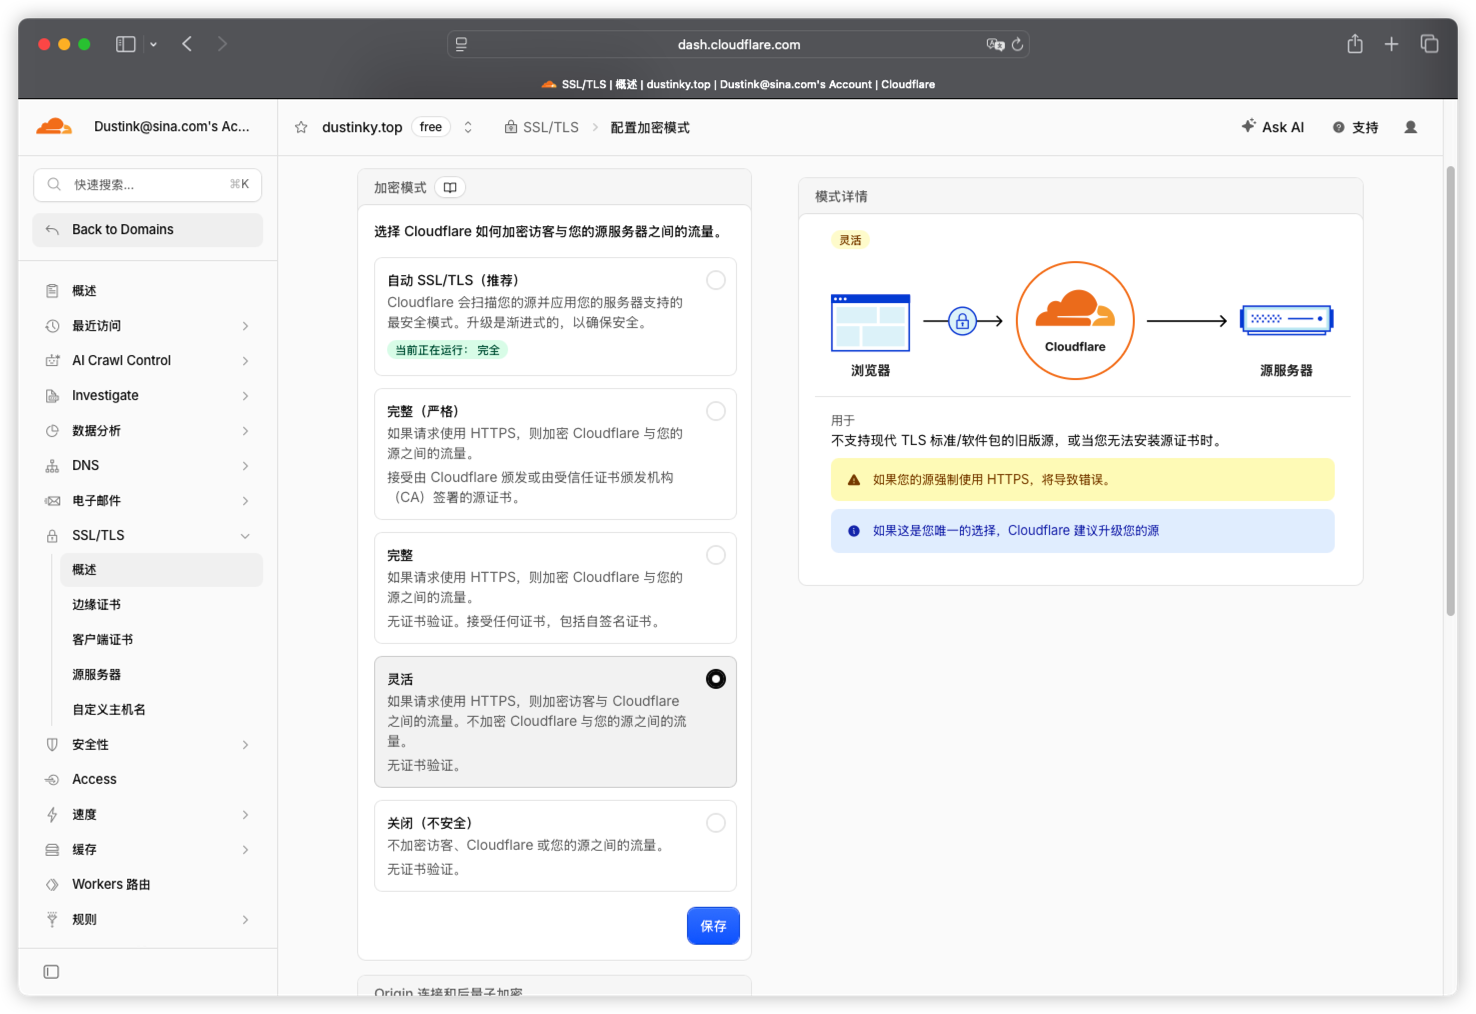1476x1014 pixels.
Task: Click the 保存 save button
Action: click(713, 926)
